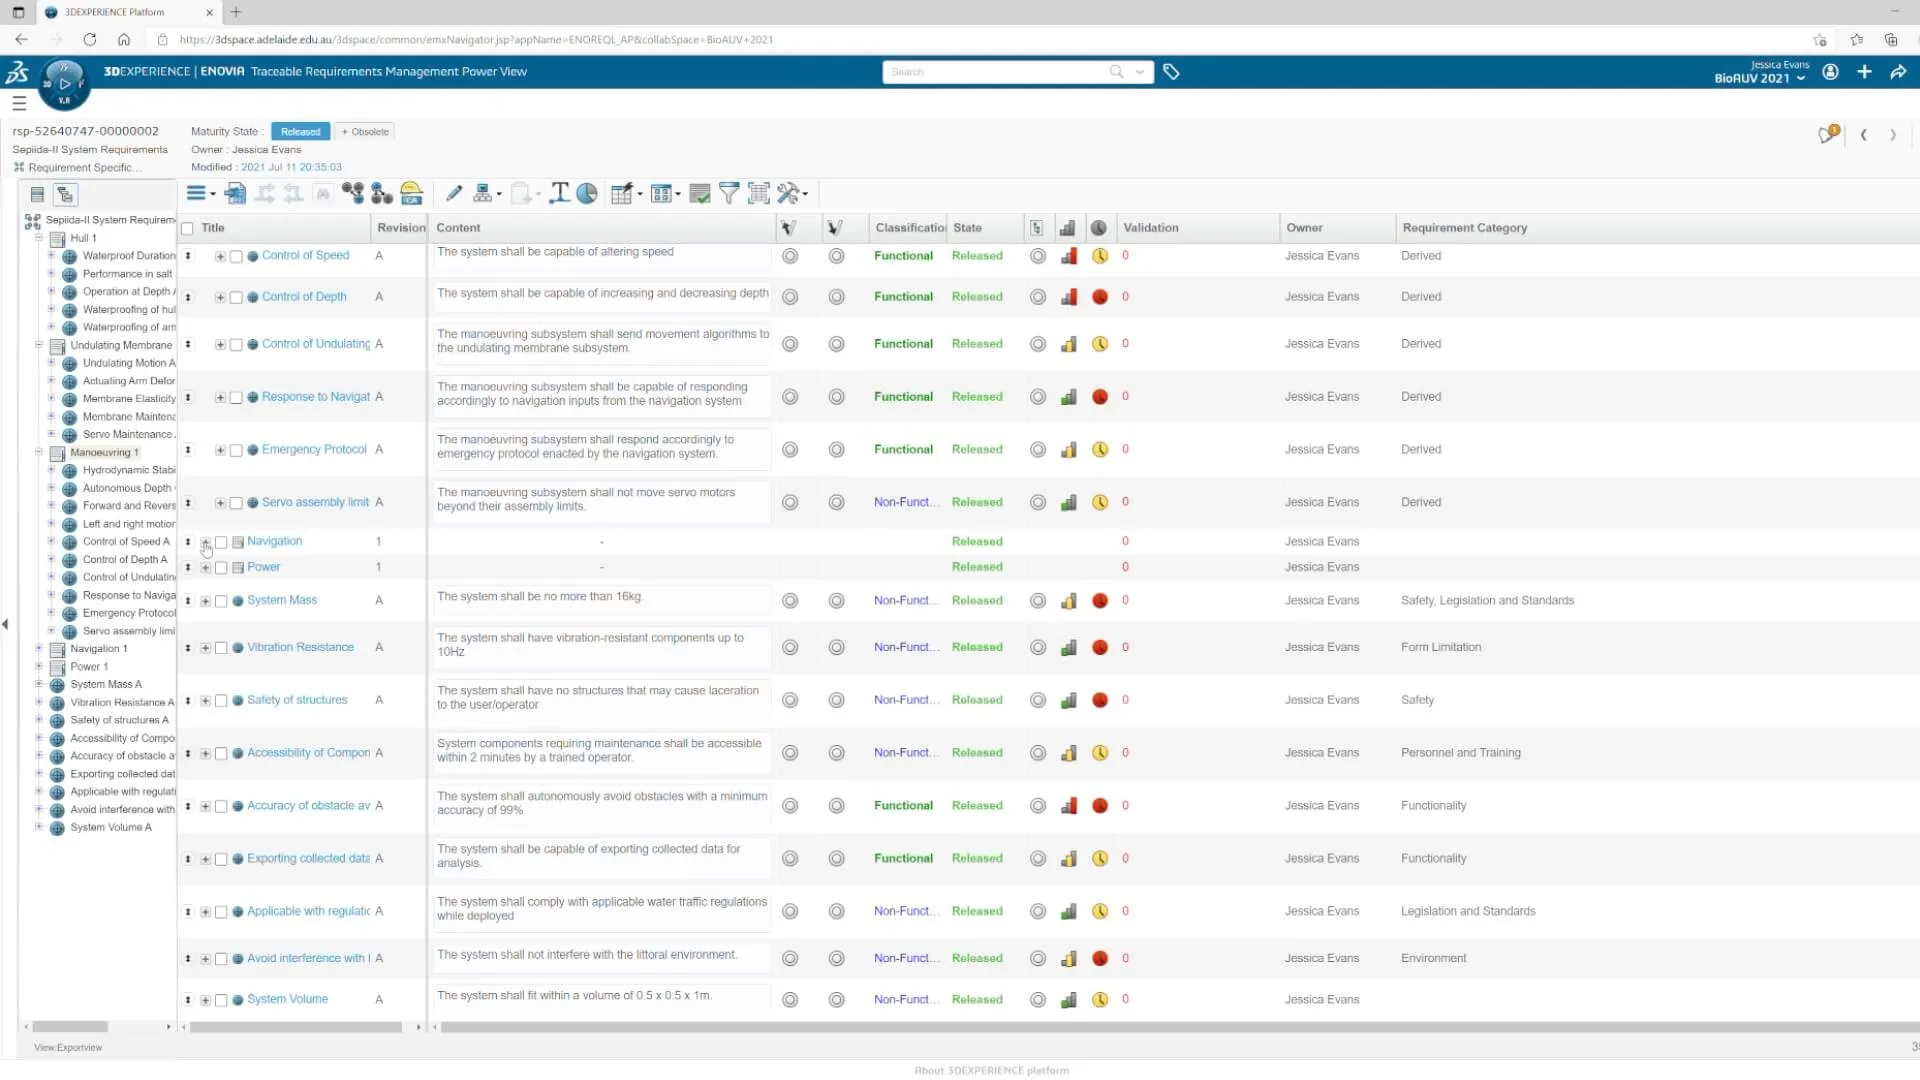Screen dimensions: 1920x1080
Task: Click the share arrow icon in header
Action: click(1898, 72)
